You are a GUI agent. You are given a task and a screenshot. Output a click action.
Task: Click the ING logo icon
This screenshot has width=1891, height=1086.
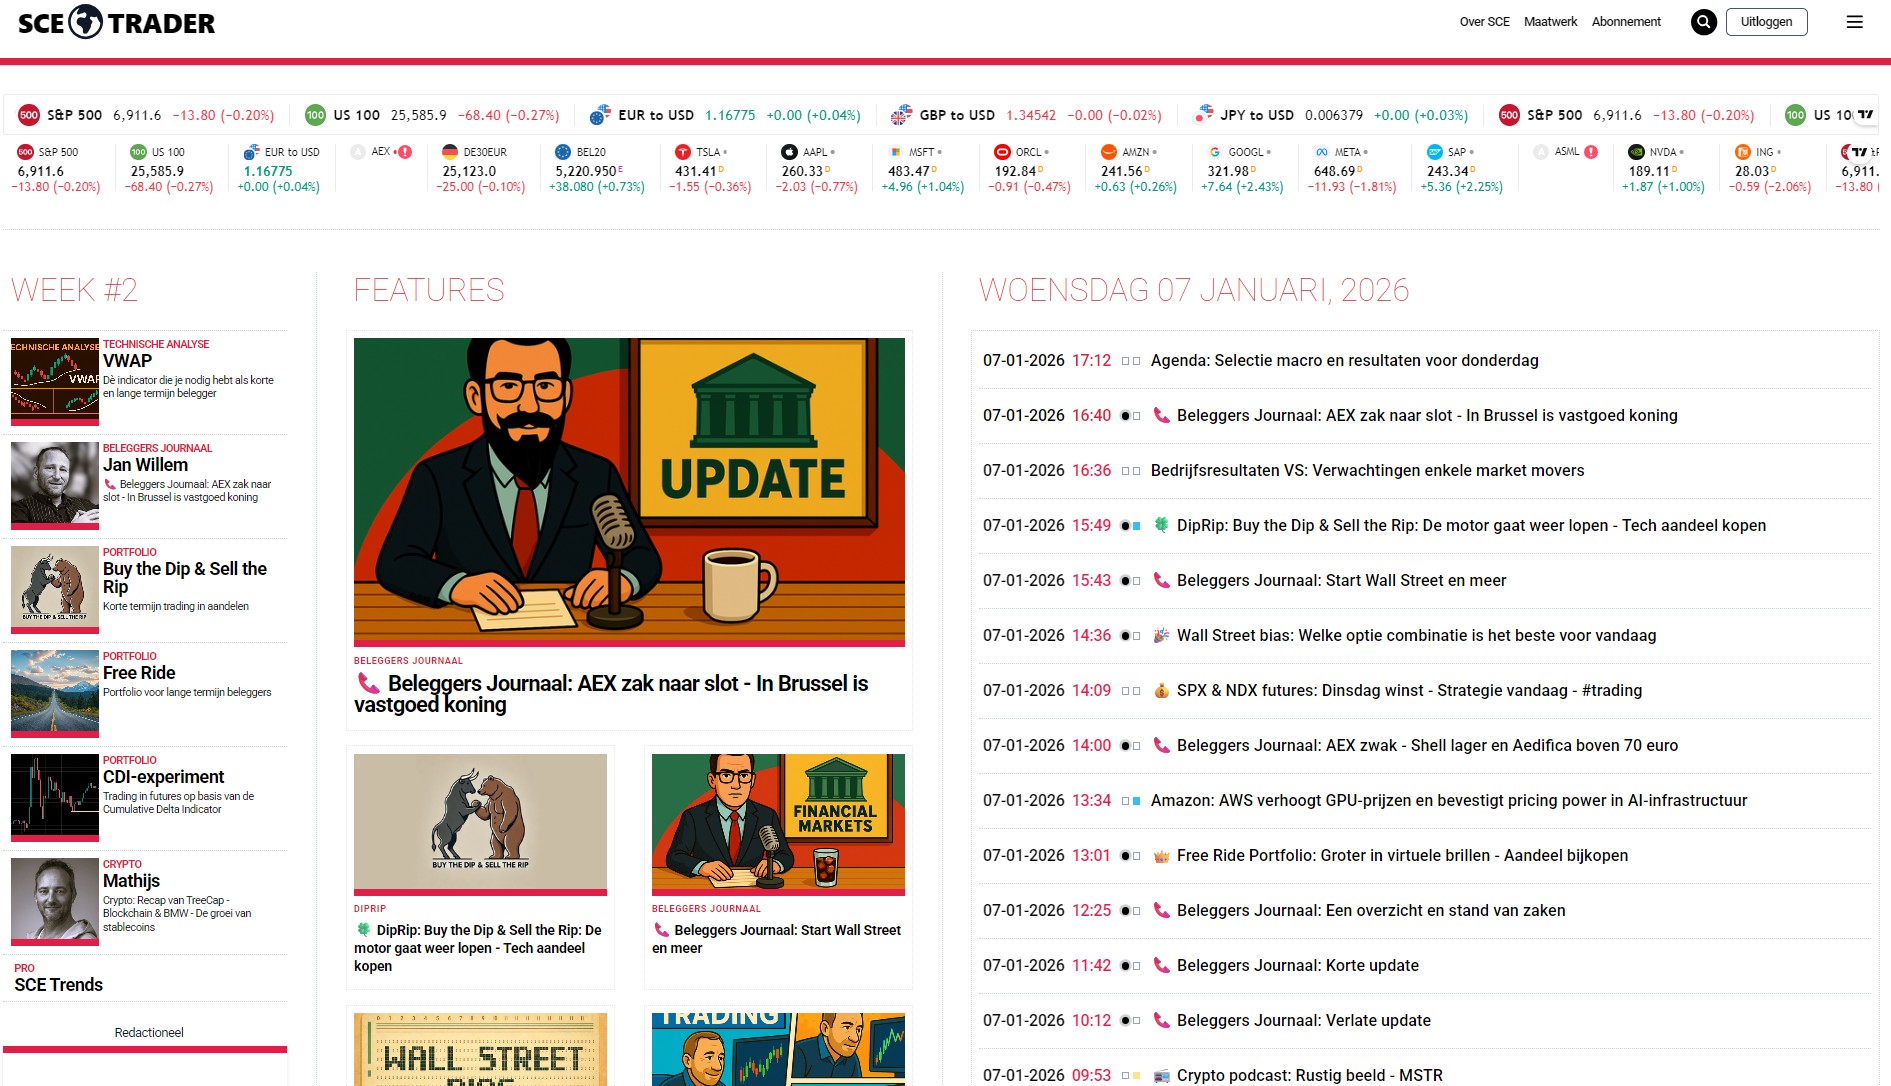(1743, 152)
